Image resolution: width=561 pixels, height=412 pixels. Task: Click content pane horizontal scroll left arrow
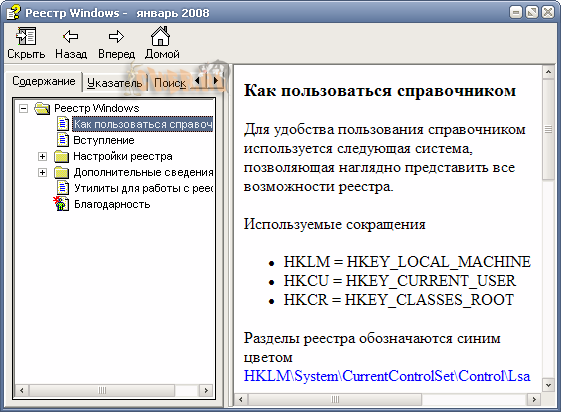click(x=241, y=399)
